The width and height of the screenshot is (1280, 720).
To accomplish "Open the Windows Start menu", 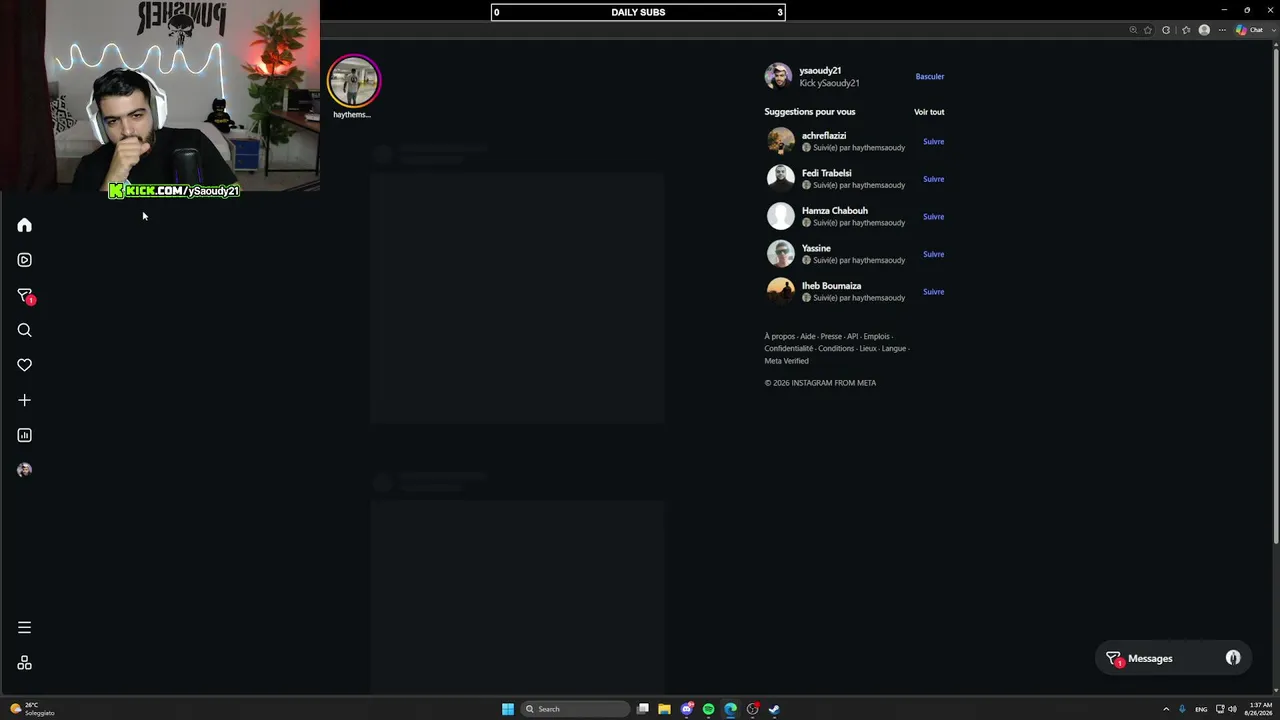I will 508,709.
